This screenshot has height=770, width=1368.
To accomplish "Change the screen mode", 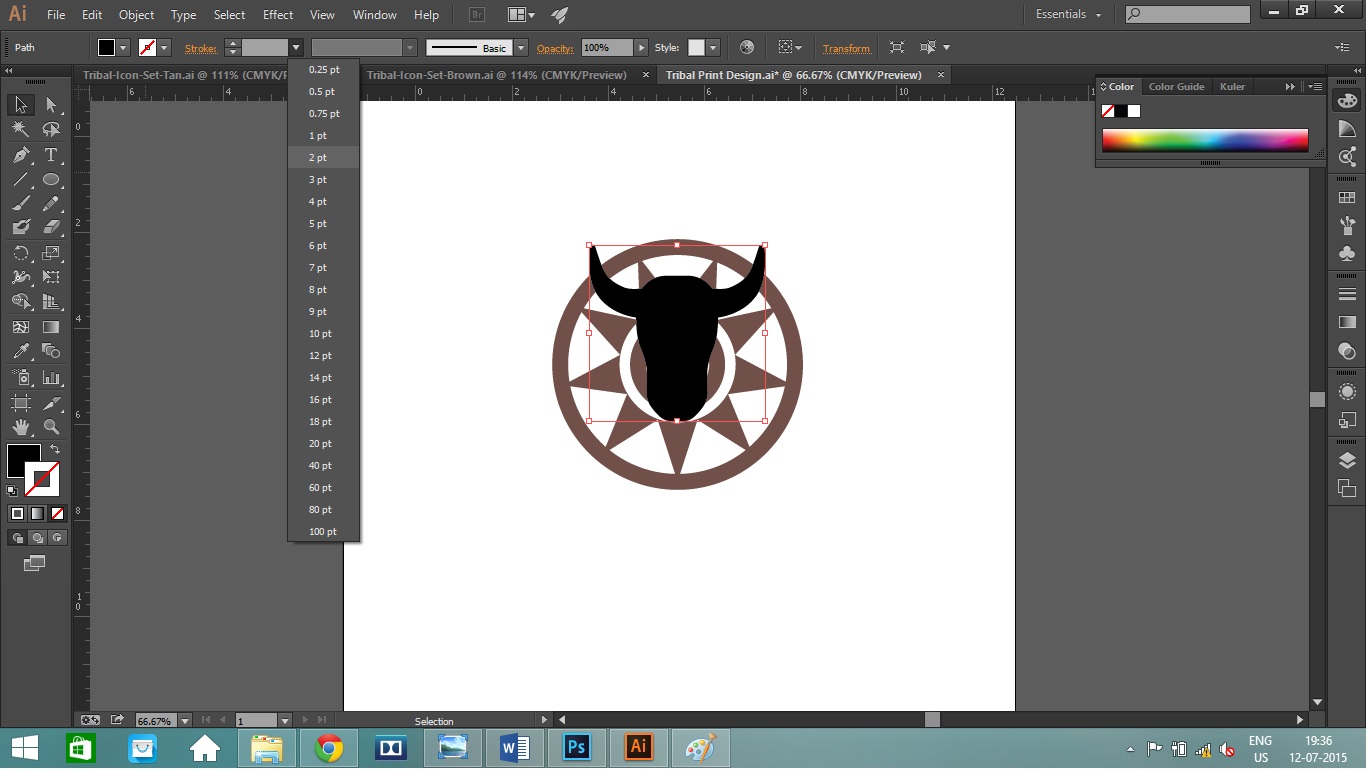I will (x=35, y=564).
